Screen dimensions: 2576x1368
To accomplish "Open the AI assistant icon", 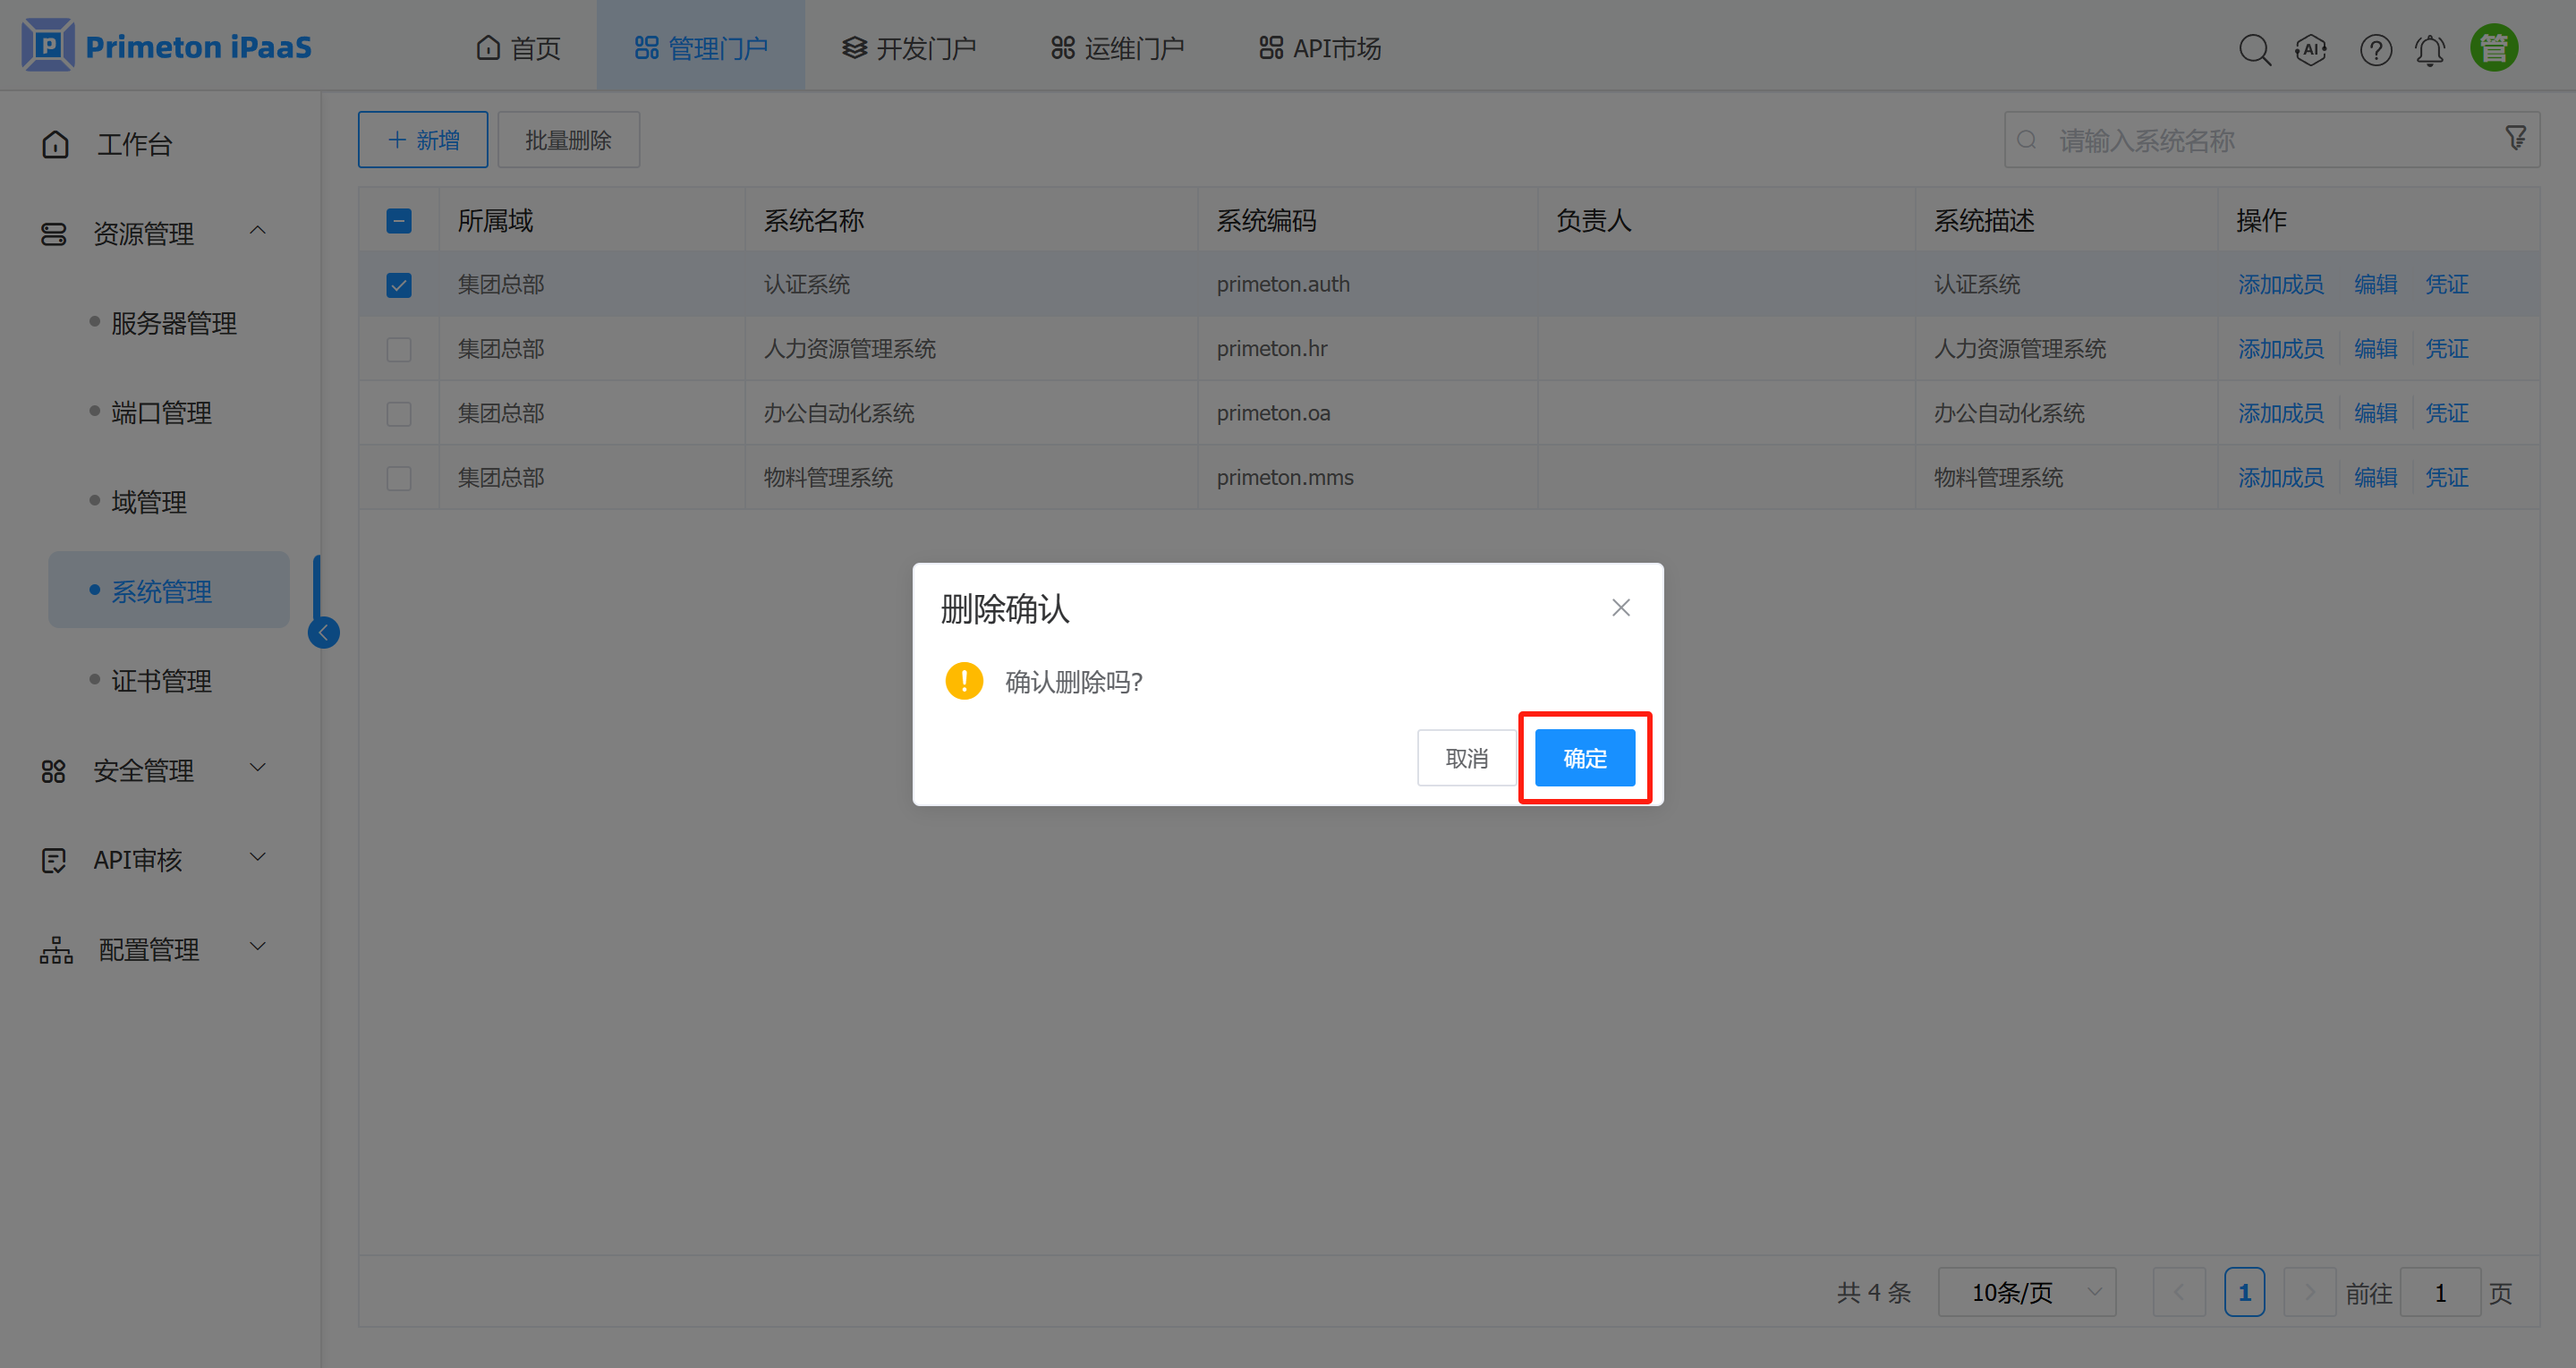I will (2311, 48).
